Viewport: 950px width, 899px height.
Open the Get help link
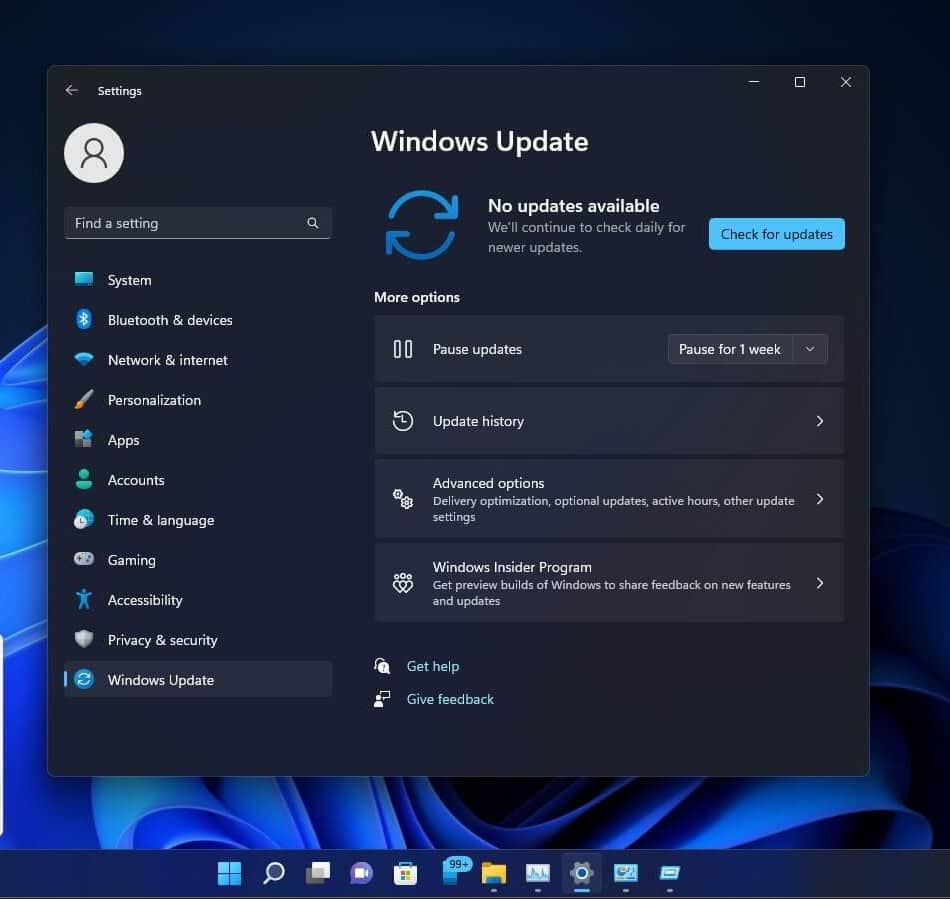click(433, 666)
